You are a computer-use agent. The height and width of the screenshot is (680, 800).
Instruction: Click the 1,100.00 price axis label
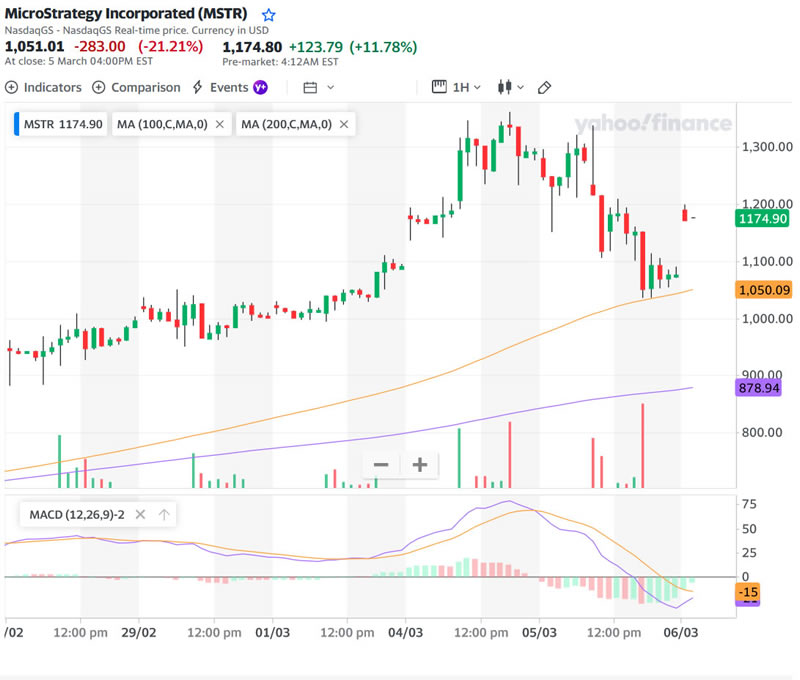pyautogui.click(x=767, y=261)
